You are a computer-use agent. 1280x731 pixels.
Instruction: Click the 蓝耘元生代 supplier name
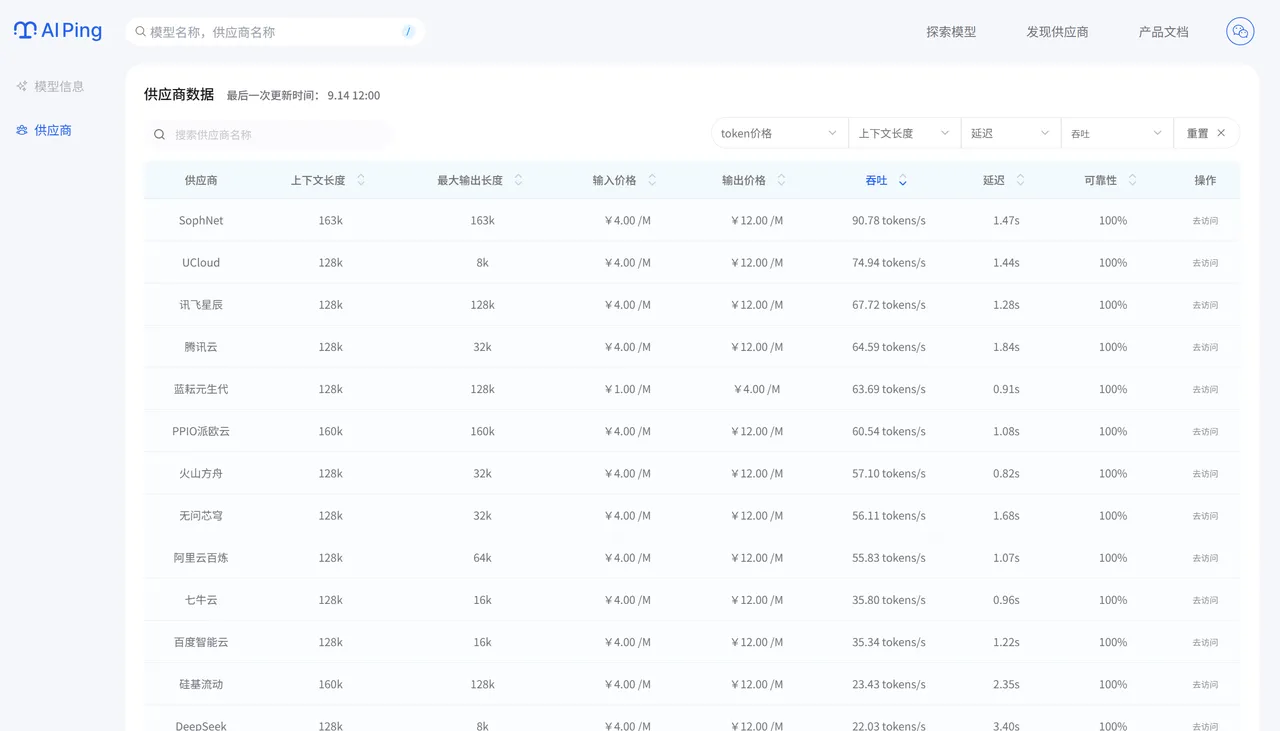point(201,389)
